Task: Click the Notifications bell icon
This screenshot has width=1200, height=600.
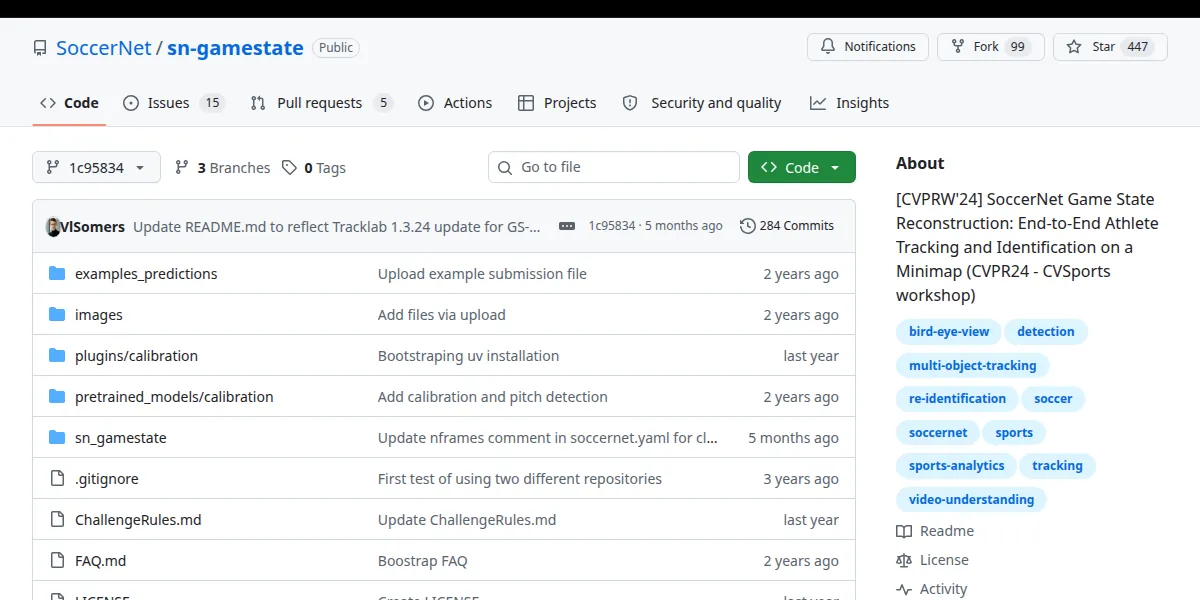Action: (x=828, y=47)
